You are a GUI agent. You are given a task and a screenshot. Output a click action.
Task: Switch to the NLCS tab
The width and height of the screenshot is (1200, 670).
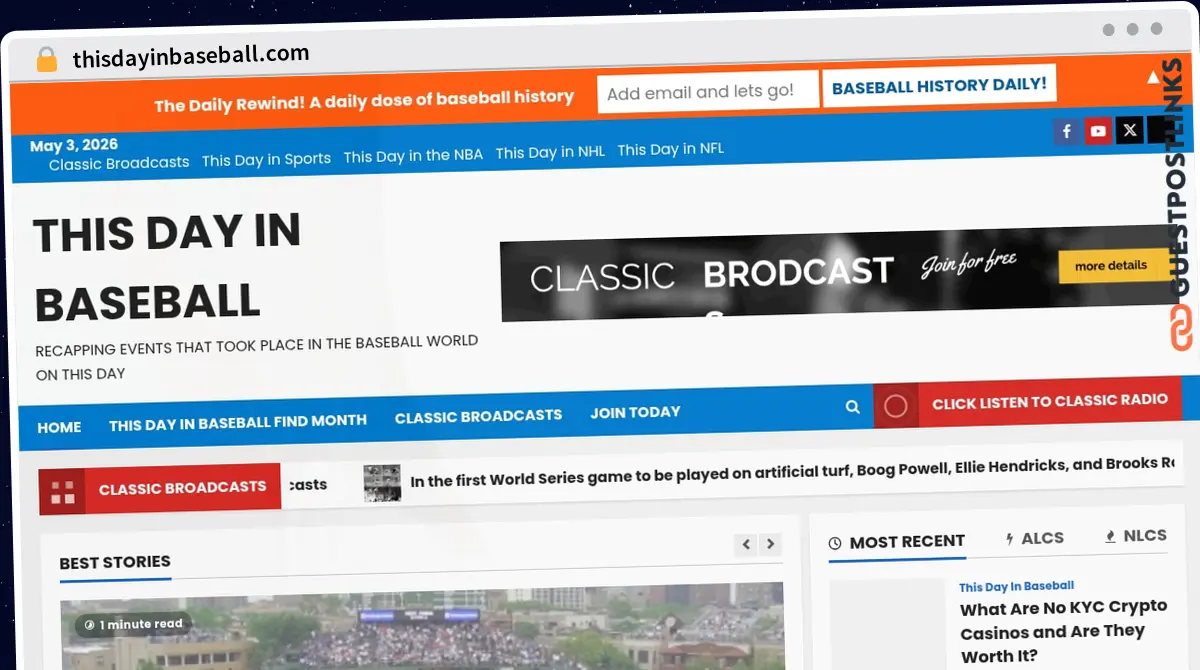pyautogui.click(x=1135, y=536)
